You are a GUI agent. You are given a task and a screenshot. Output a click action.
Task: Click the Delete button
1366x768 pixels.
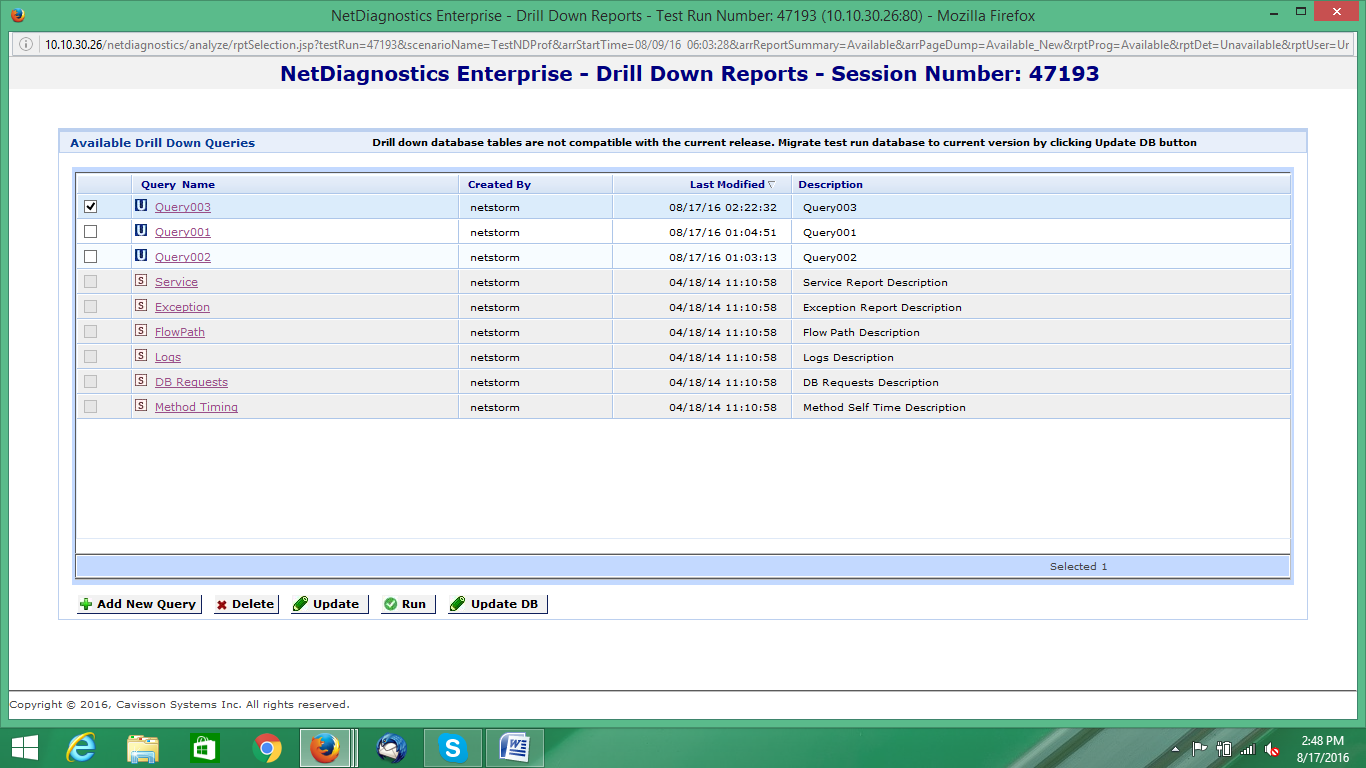tap(246, 604)
